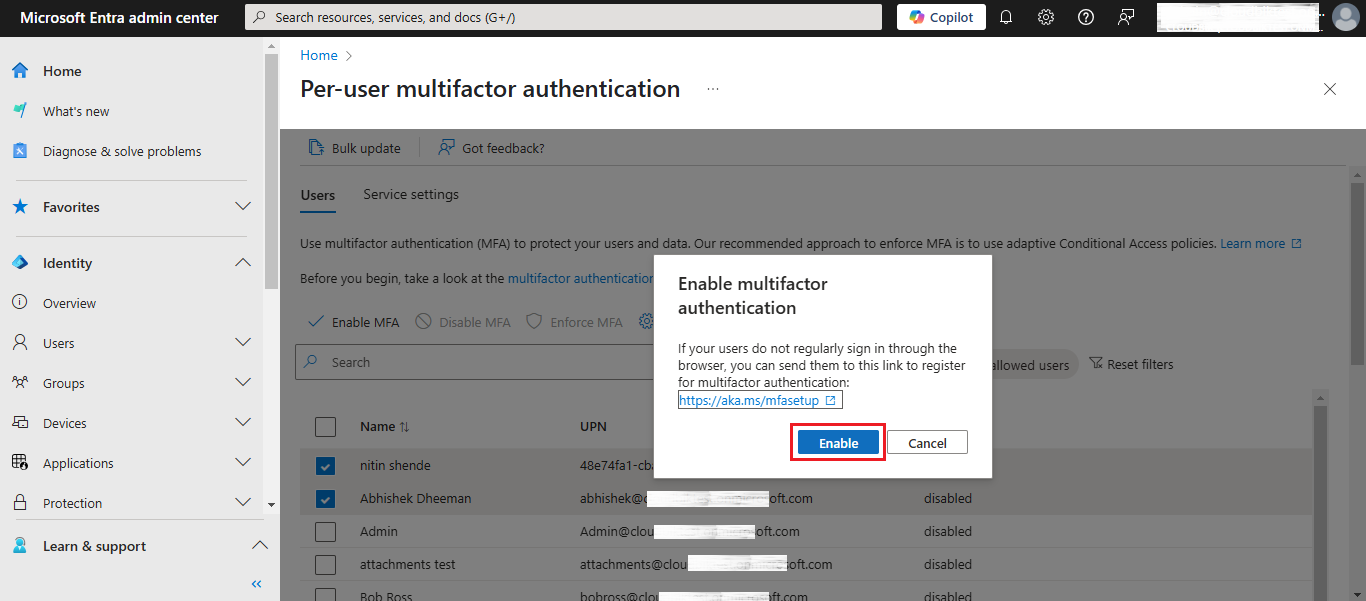1366x601 pixels.
Task: Click Disable MFA in the command bar
Action: point(463,322)
